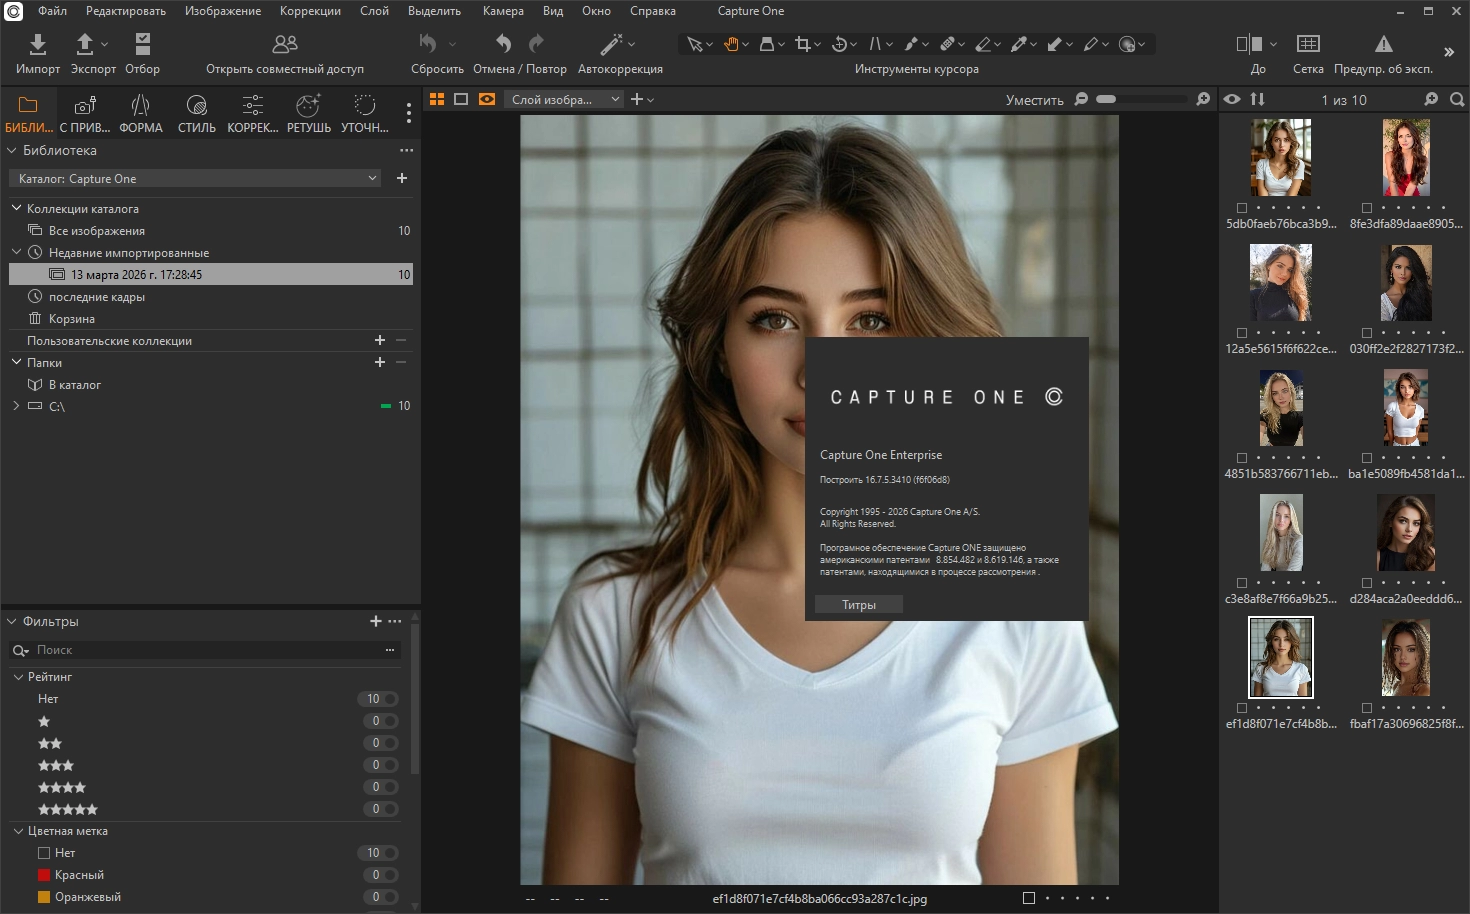Select the Pan hand cursor tool
This screenshot has height=914, width=1470.
point(731,44)
